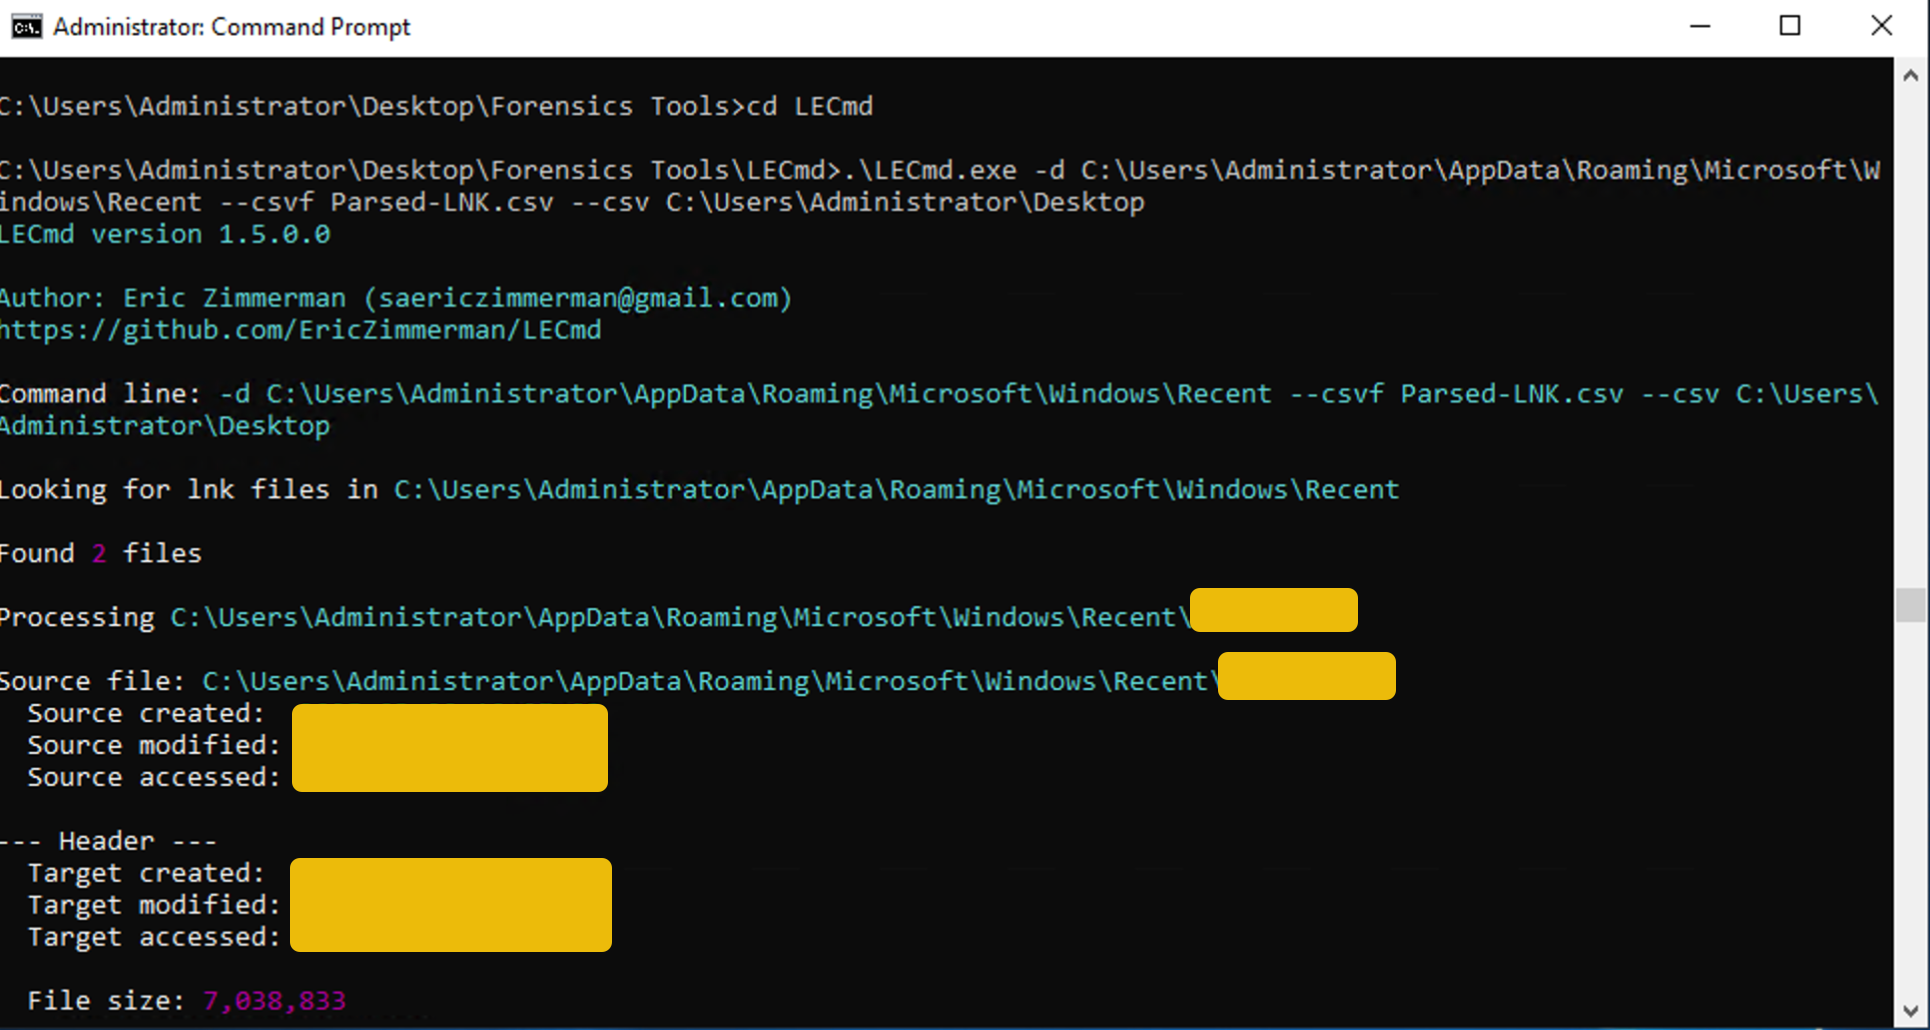
Task: Click the 'Command line:' label
Action: (100, 394)
